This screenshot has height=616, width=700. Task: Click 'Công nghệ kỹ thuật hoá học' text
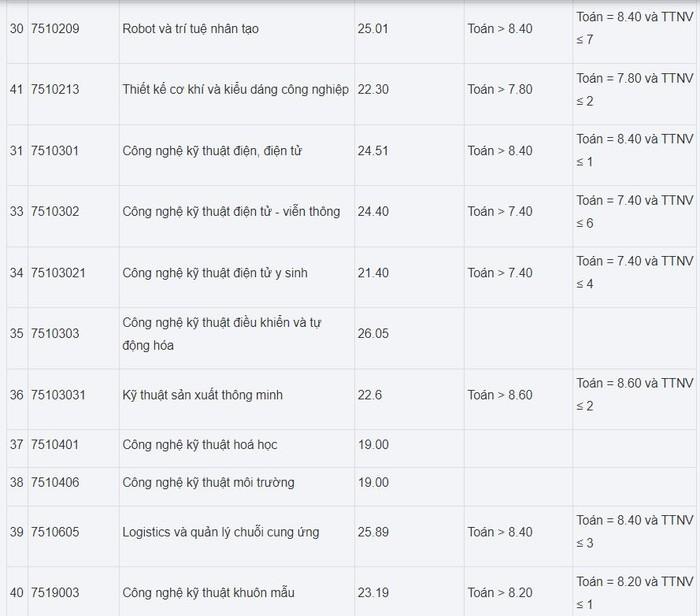[x=197, y=444]
